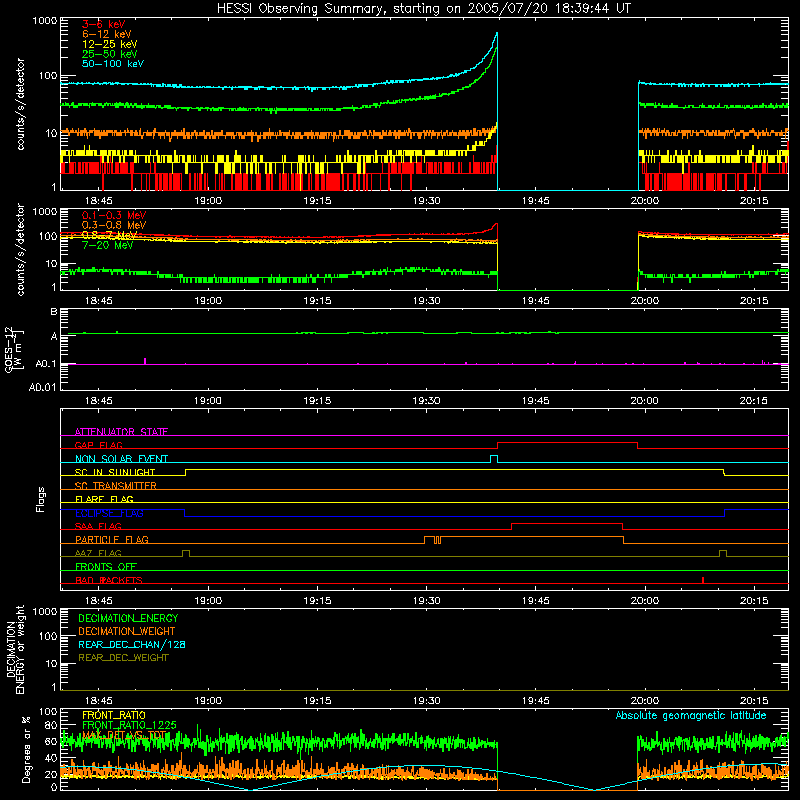Click the Absolute geomagnetic latitude label
The image size is (800, 800).
(x=691, y=716)
